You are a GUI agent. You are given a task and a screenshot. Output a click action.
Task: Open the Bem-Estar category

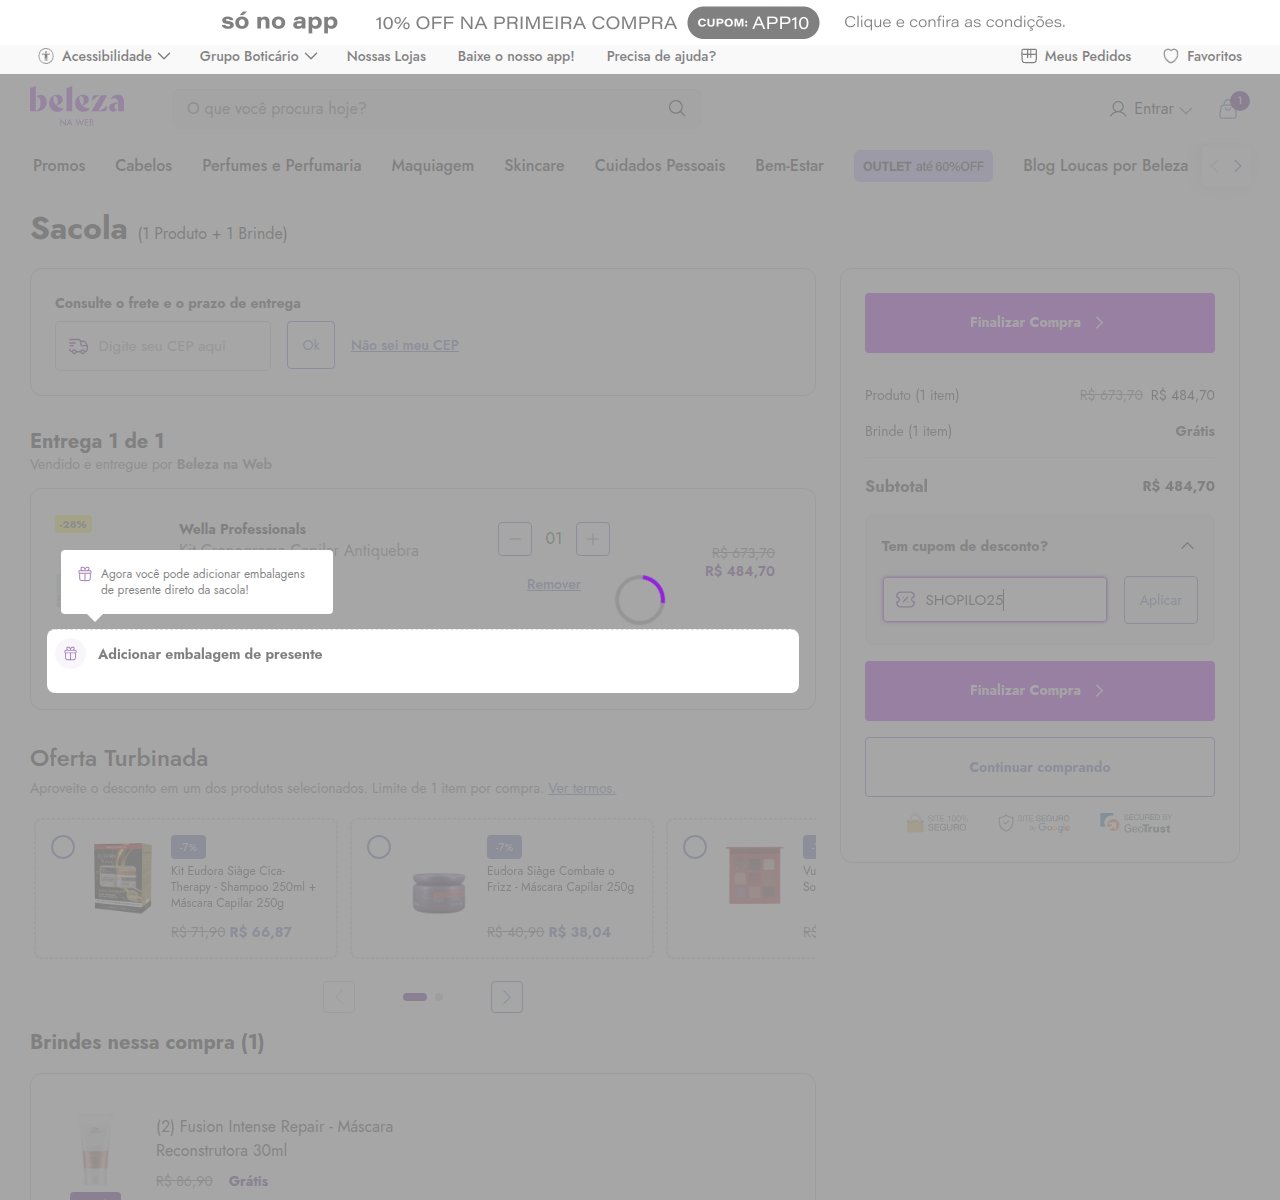(x=790, y=166)
